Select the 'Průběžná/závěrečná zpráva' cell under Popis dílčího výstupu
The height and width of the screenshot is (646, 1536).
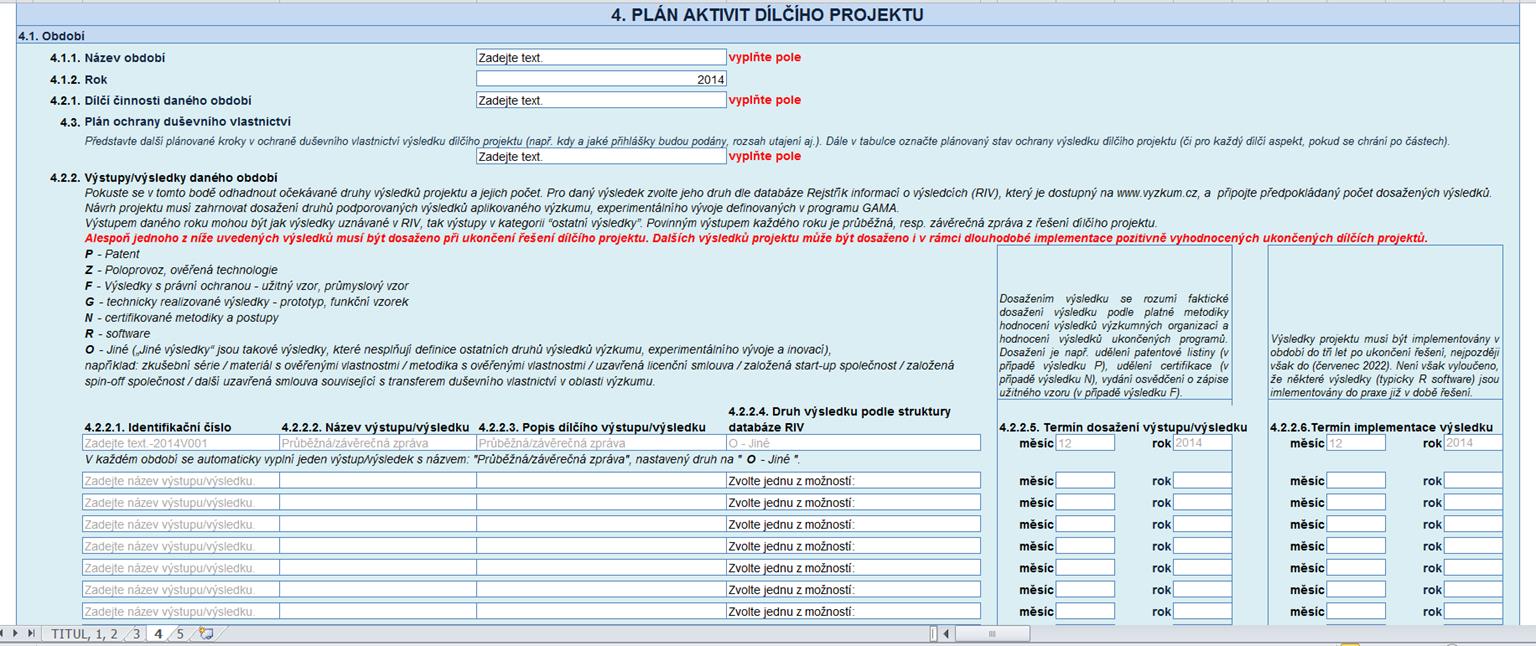(601, 443)
